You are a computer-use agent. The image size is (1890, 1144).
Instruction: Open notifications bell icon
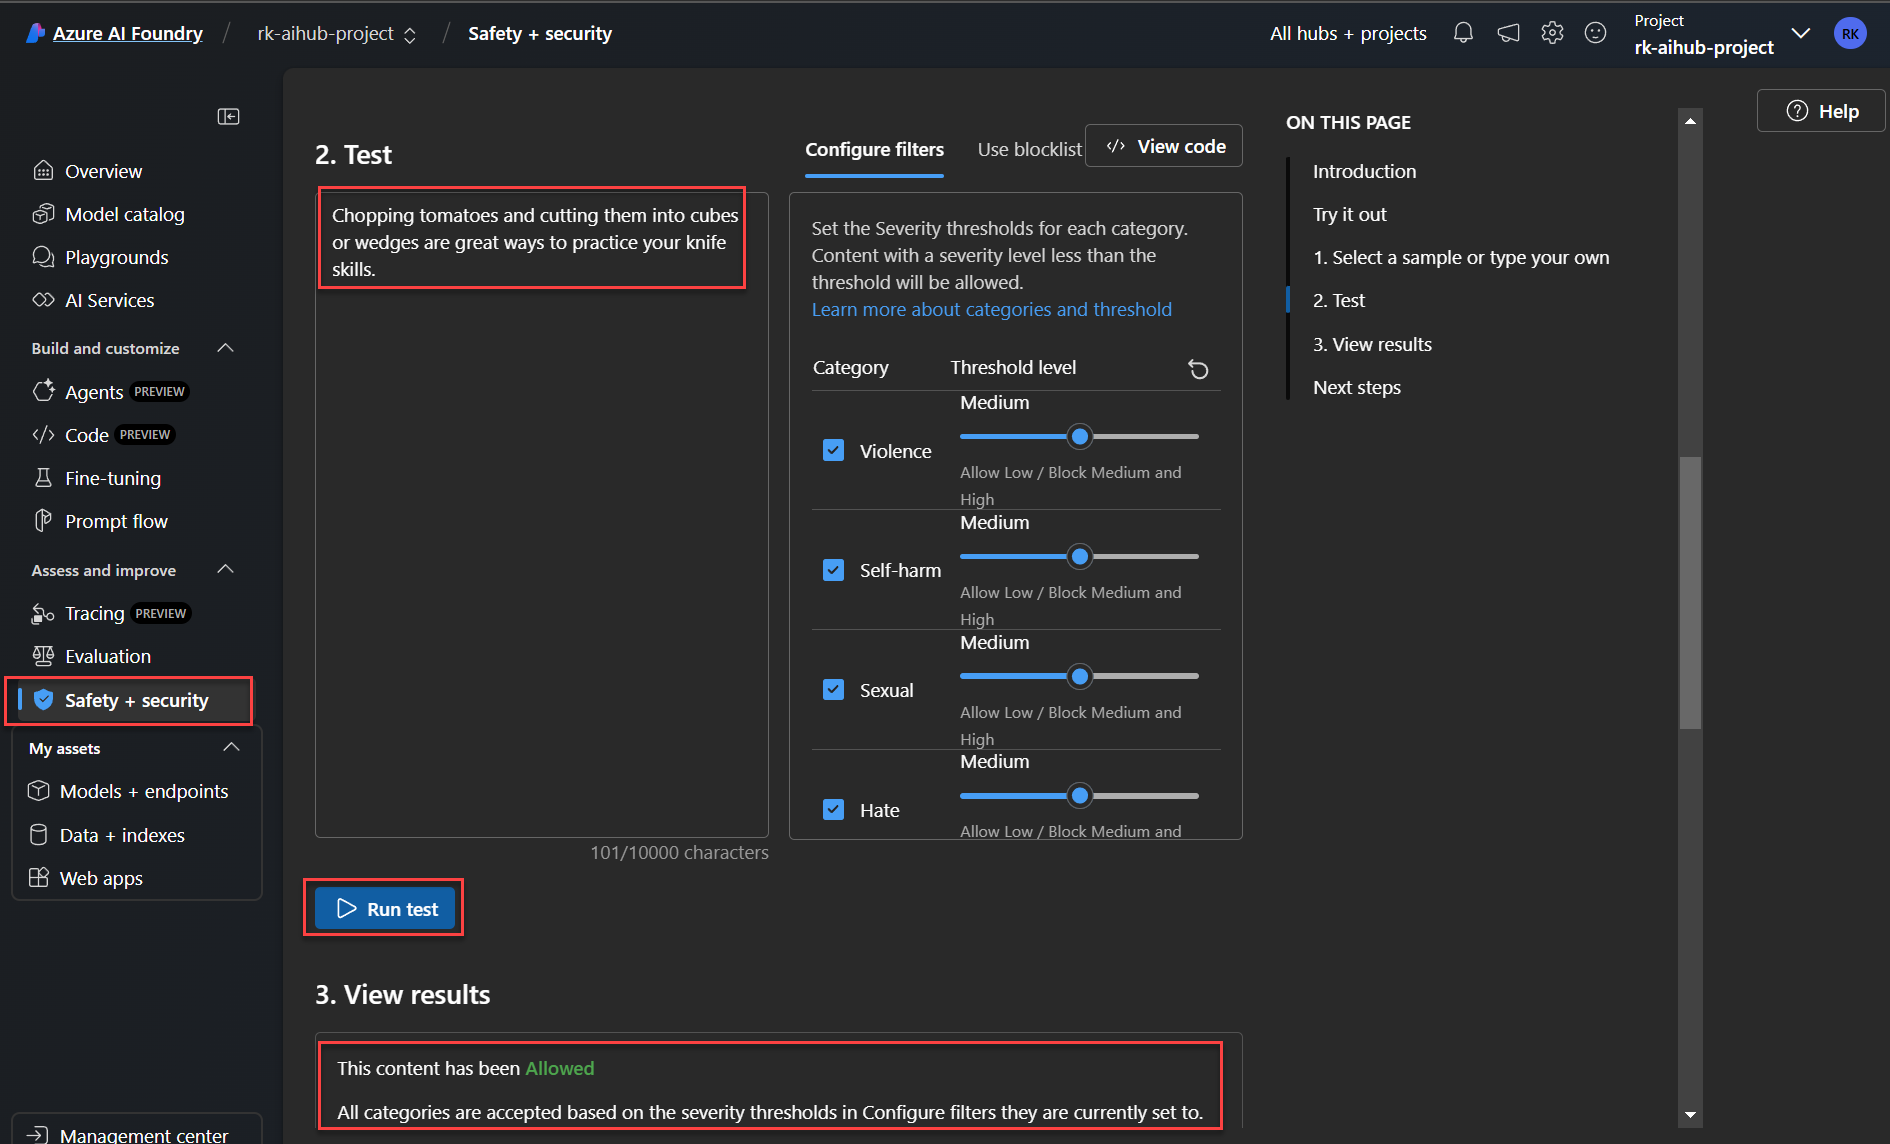pyautogui.click(x=1463, y=33)
